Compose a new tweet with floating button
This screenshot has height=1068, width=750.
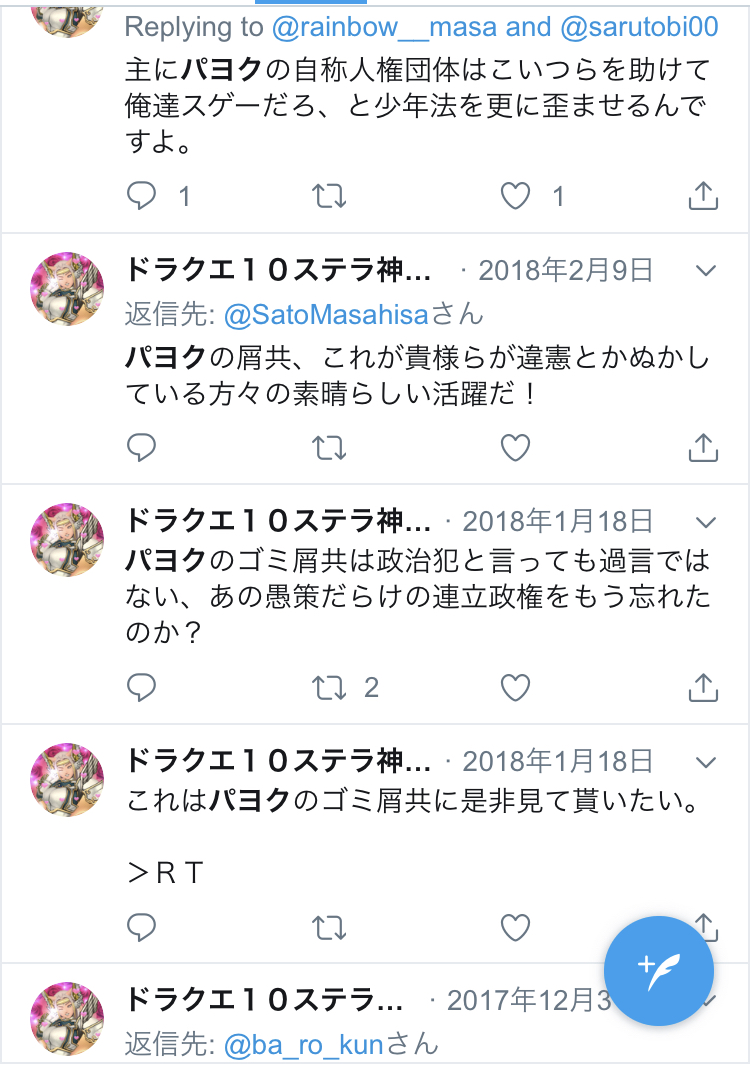pos(659,971)
